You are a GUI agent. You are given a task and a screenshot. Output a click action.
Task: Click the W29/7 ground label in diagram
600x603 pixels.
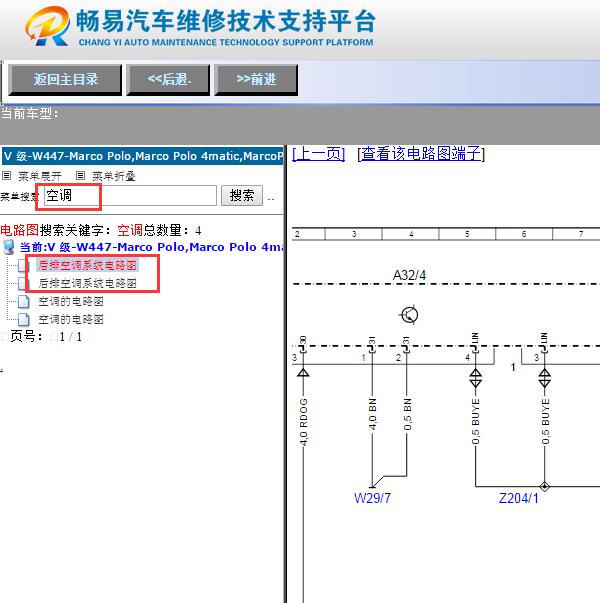pyautogui.click(x=372, y=498)
